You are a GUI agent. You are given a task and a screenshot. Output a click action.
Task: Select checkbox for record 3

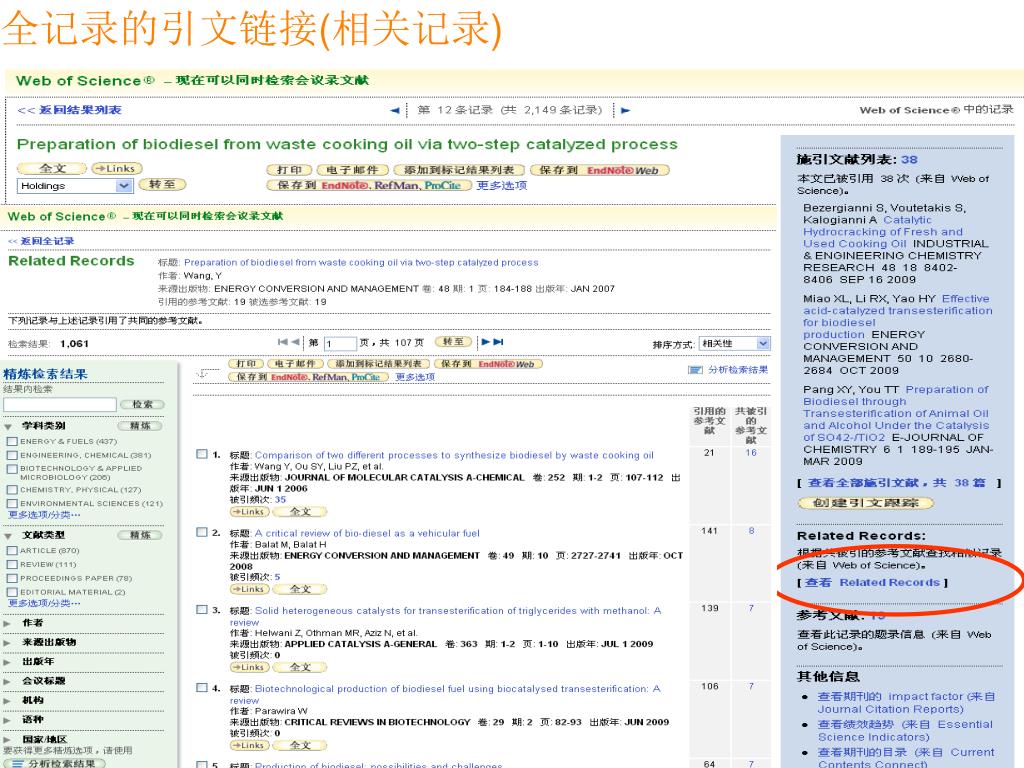tap(202, 609)
